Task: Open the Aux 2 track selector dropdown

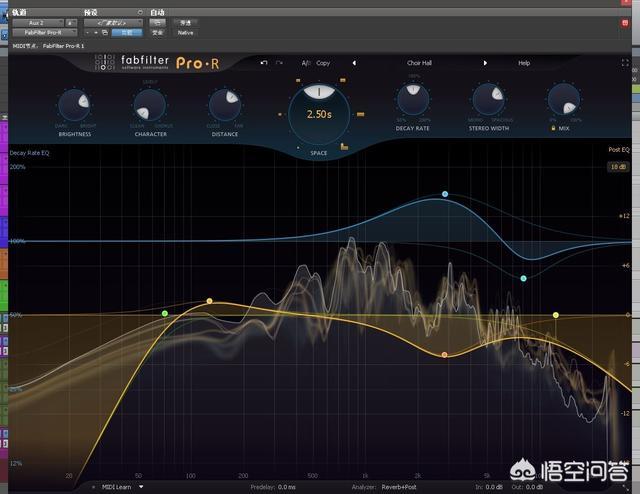Action: coord(38,23)
